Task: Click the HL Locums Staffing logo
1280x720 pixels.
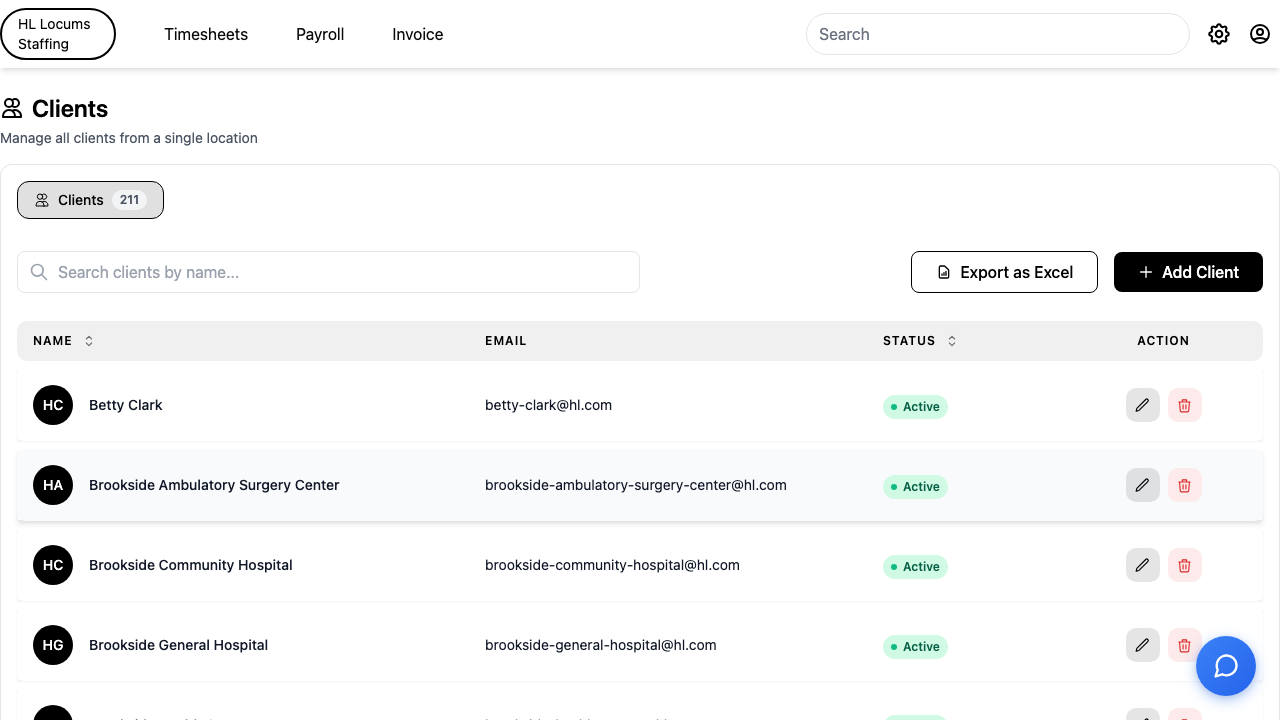Action: click(x=58, y=34)
